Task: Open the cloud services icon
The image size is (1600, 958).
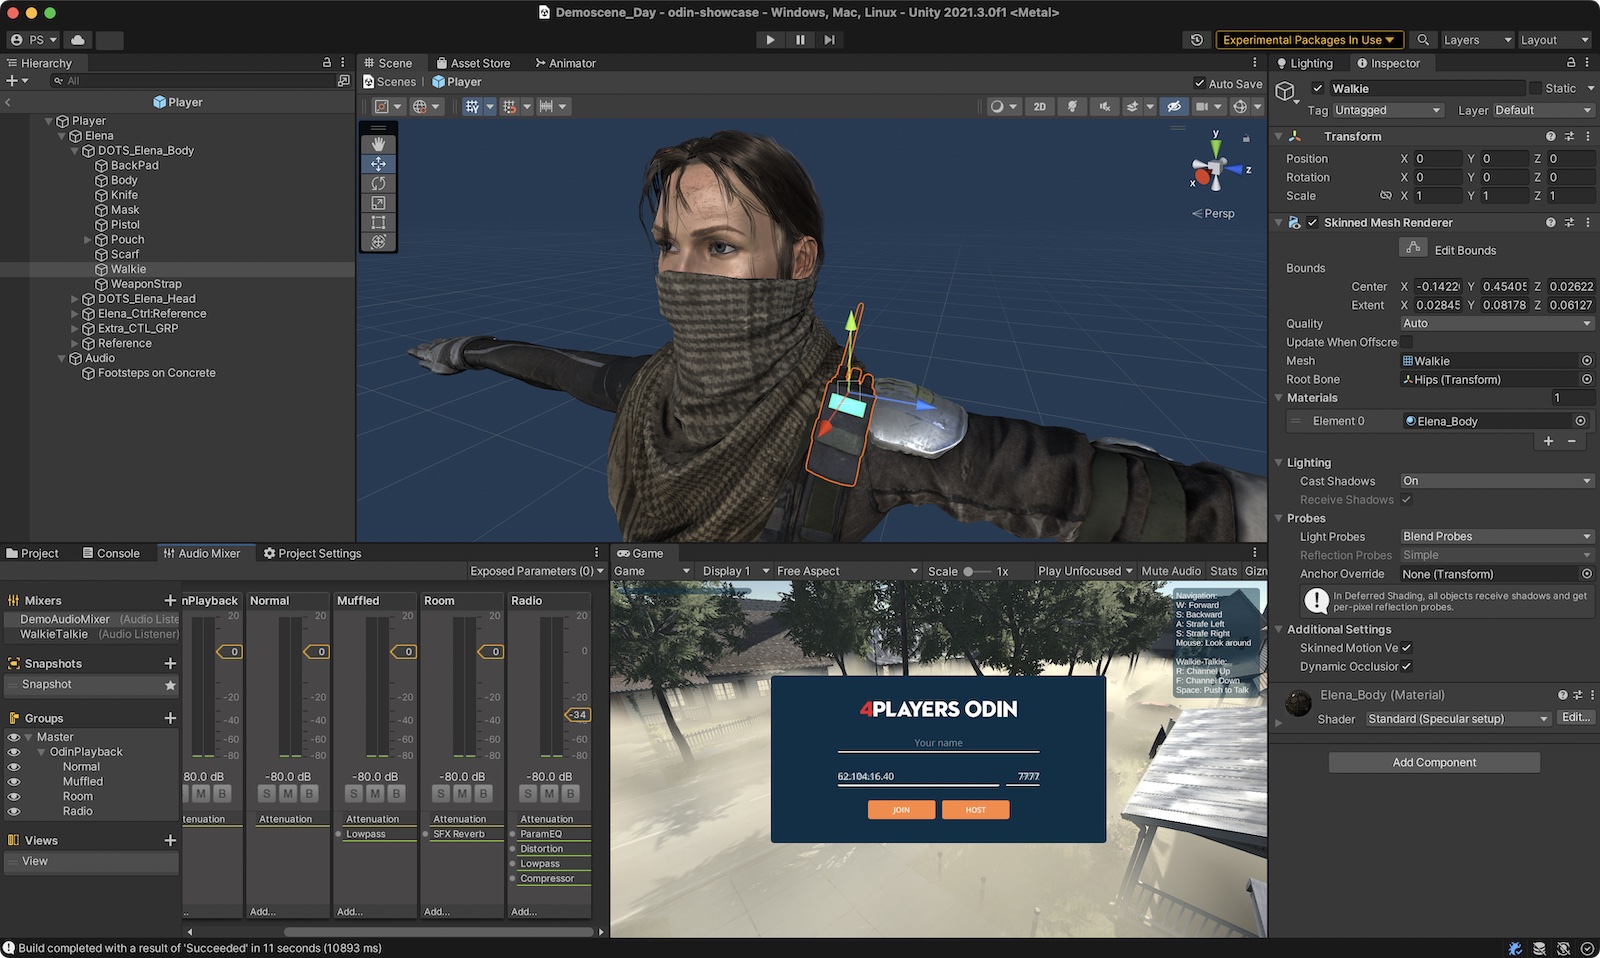Action: click(x=78, y=40)
